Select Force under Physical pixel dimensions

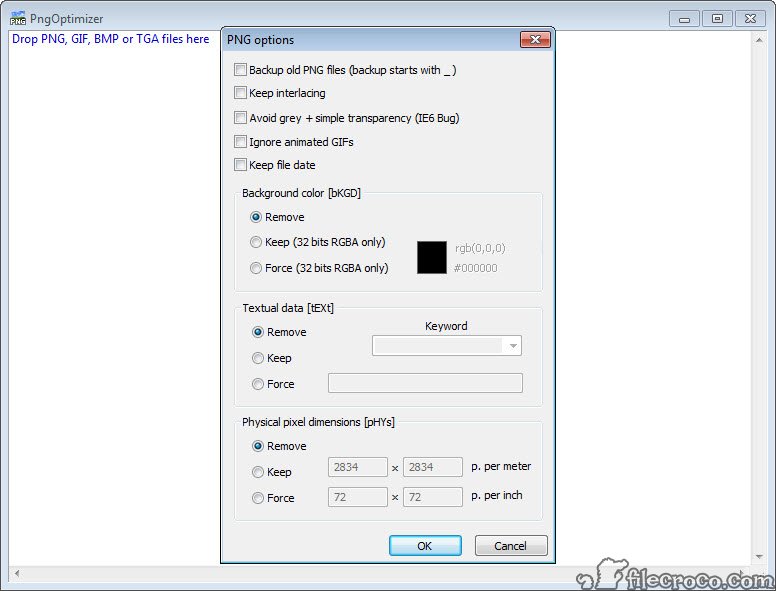click(258, 498)
